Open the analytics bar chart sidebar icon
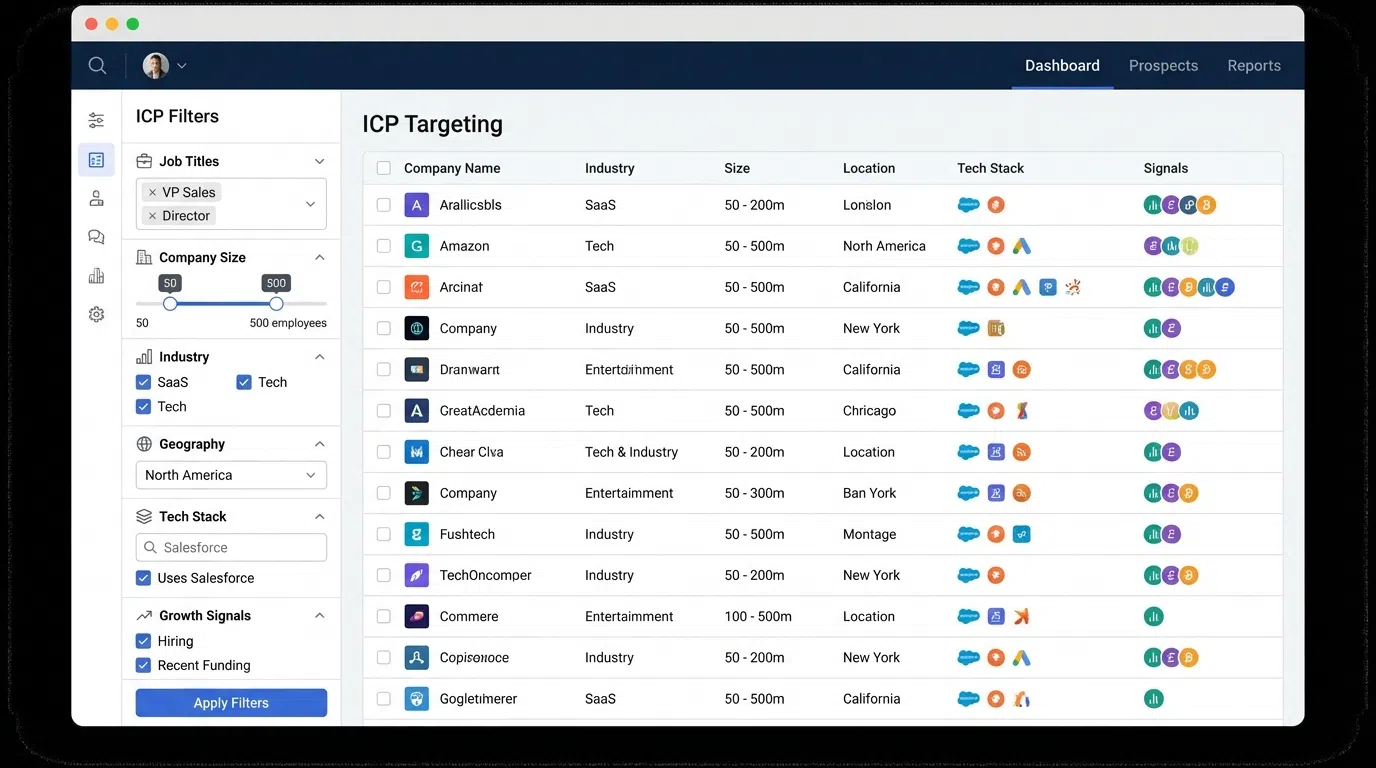 tap(96, 276)
